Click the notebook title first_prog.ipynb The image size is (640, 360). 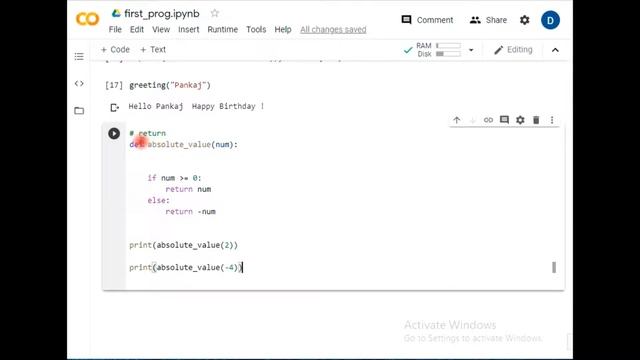162,13
